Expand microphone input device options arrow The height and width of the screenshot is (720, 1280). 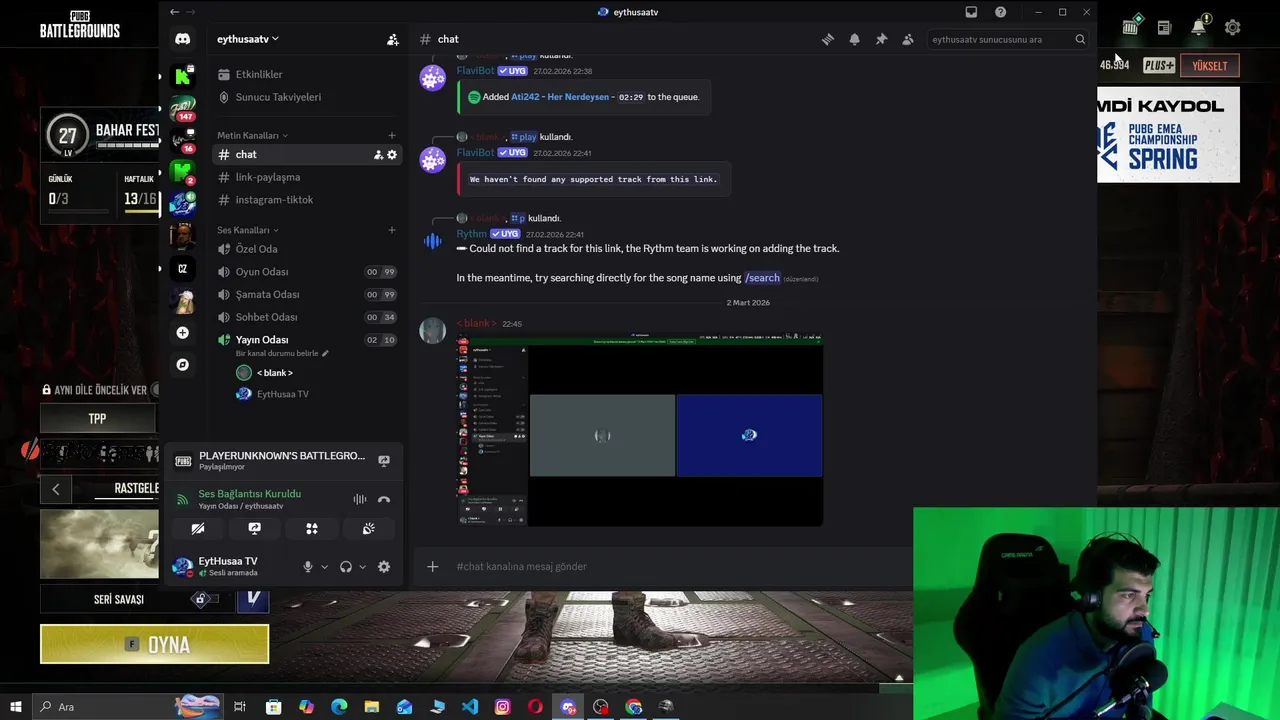[324, 567]
